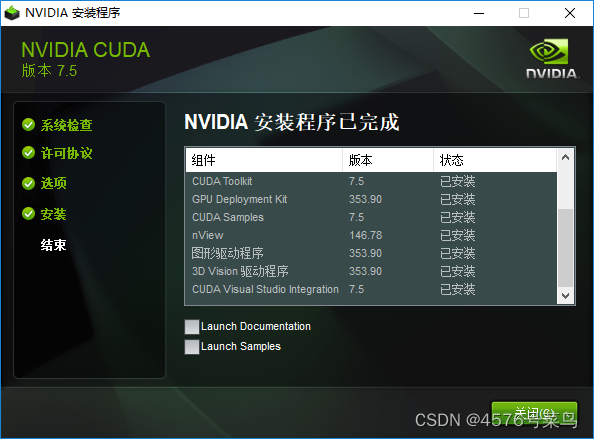Select the 系统检查 step
Screen dimensions: 594x439
(x=66, y=125)
